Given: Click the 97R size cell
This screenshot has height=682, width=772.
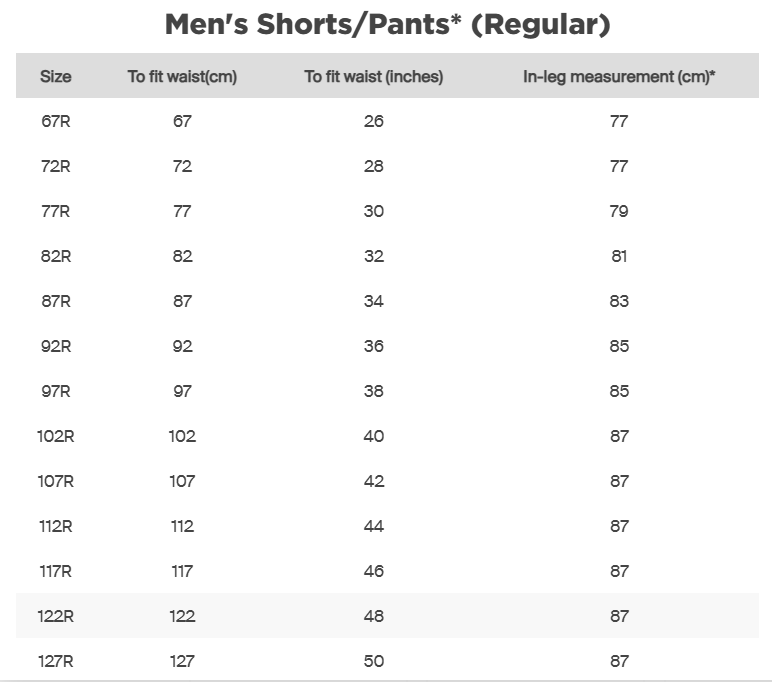Looking at the screenshot, I should (x=56, y=392).
